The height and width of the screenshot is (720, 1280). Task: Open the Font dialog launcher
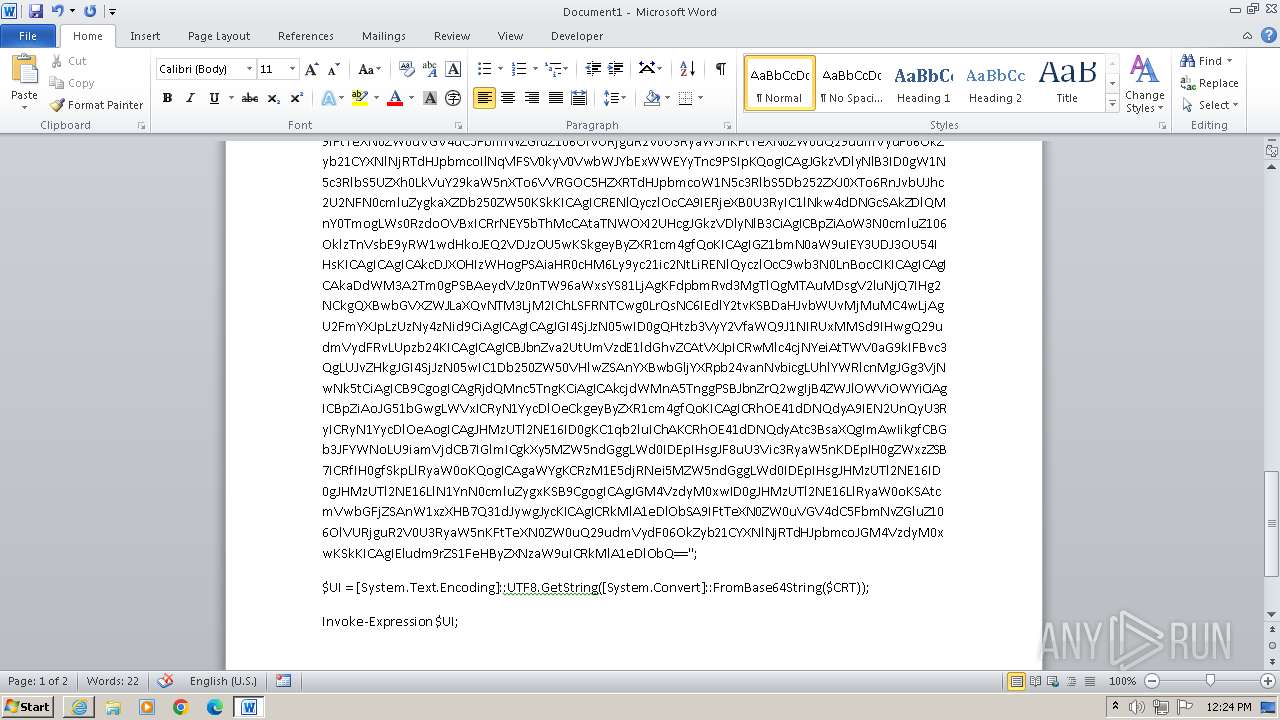point(458,126)
